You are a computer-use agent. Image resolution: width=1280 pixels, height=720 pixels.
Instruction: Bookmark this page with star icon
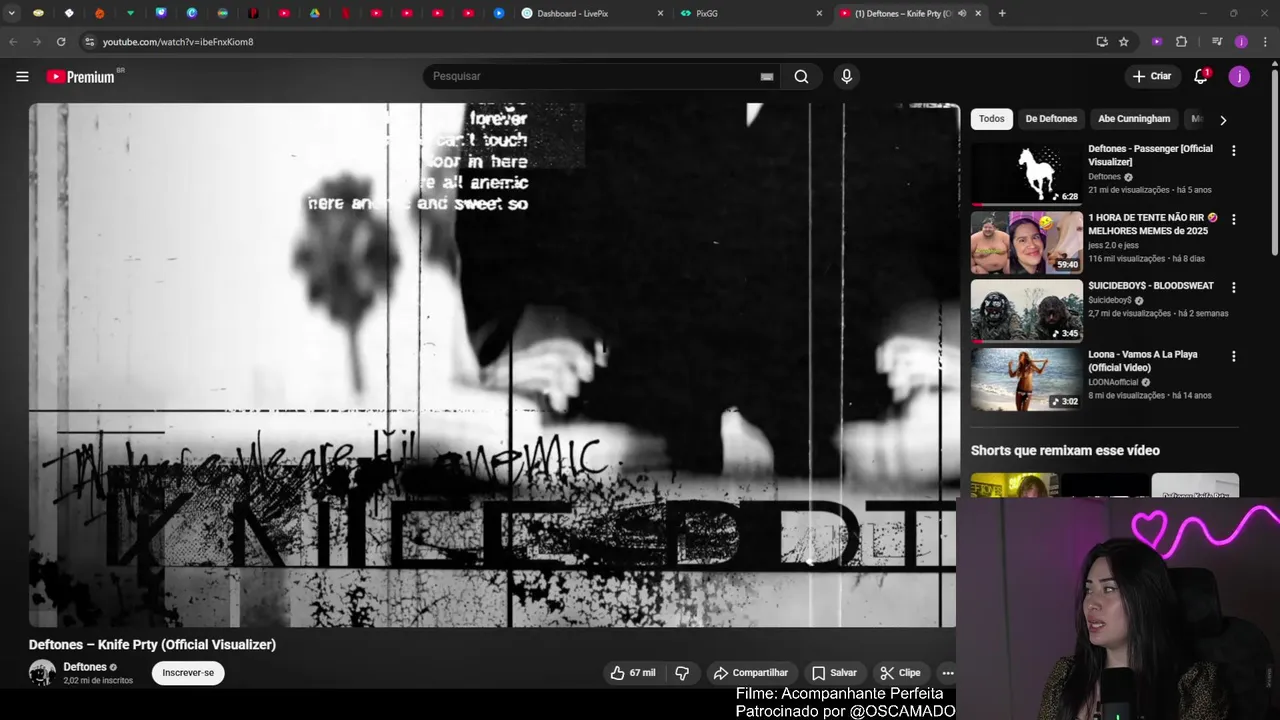click(x=1124, y=42)
